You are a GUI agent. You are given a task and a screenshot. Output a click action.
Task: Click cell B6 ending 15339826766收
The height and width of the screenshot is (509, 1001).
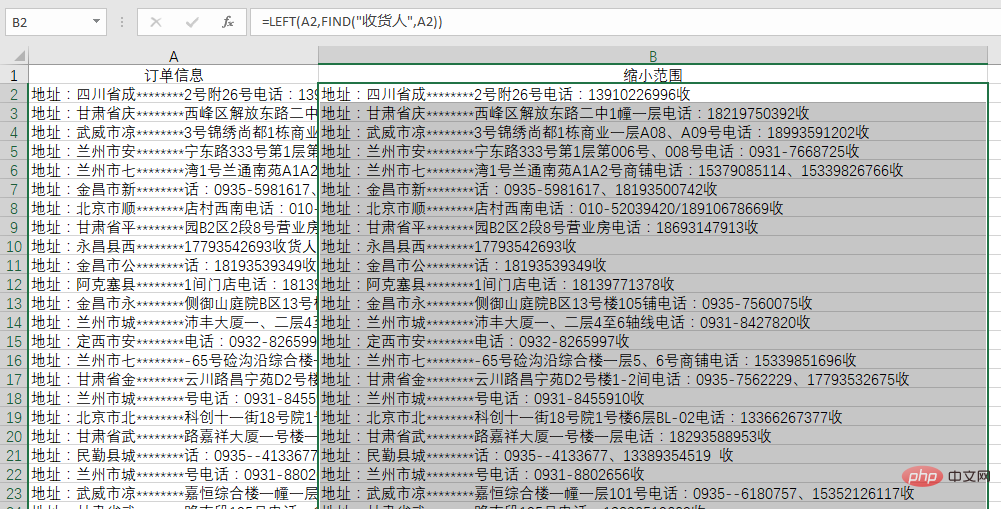coord(652,171)
